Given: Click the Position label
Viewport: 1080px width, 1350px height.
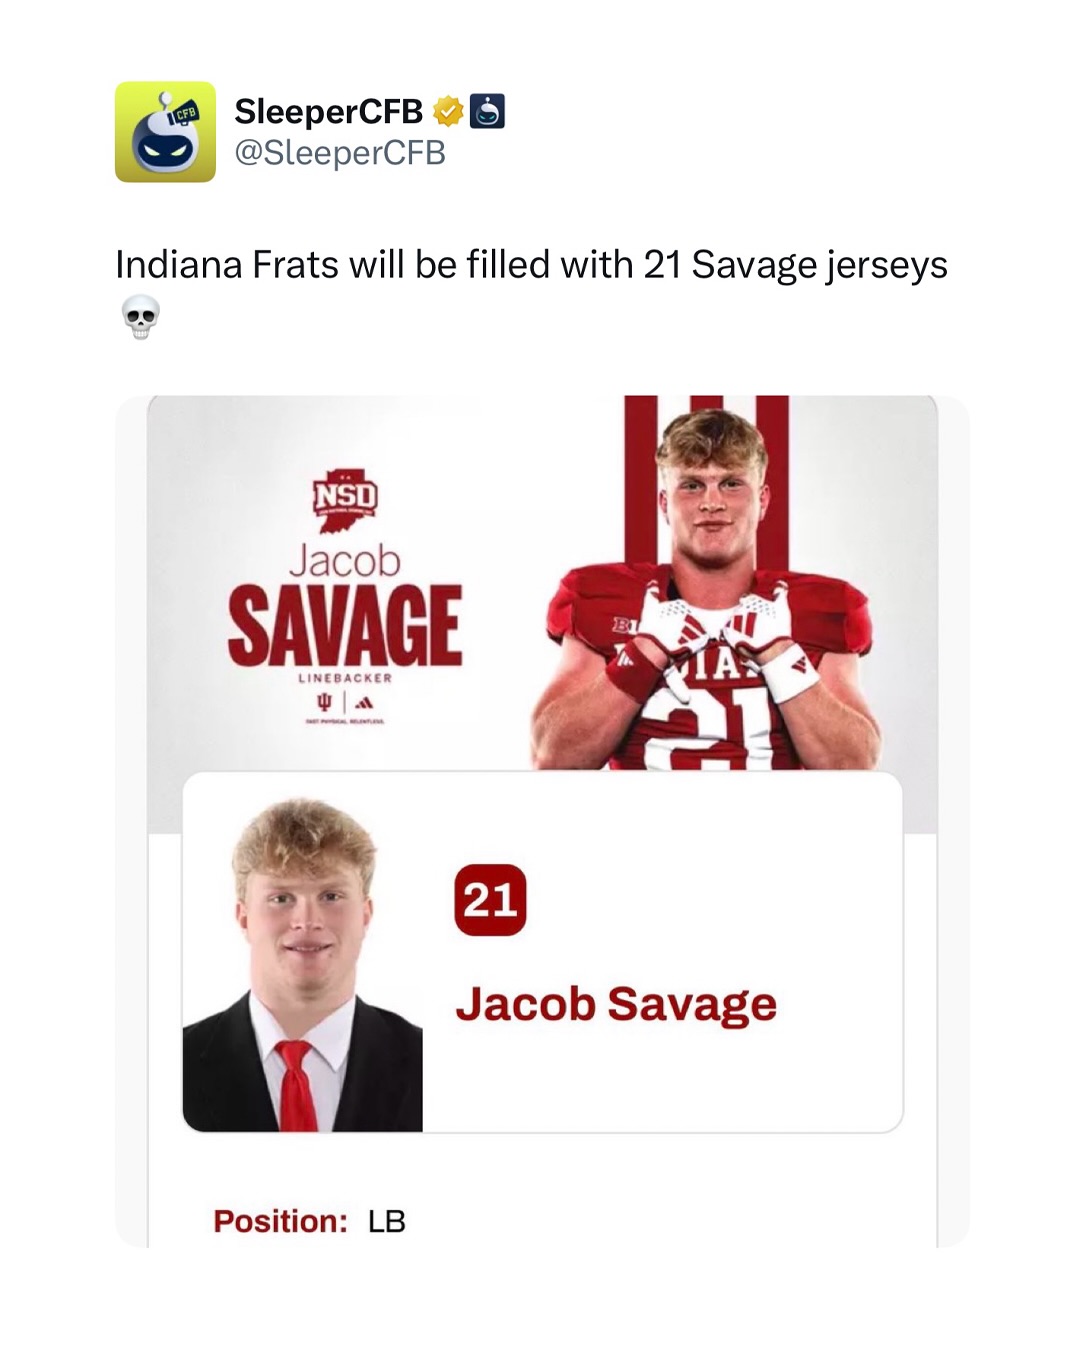Looking at the screenshot, I should (280, 1221).
